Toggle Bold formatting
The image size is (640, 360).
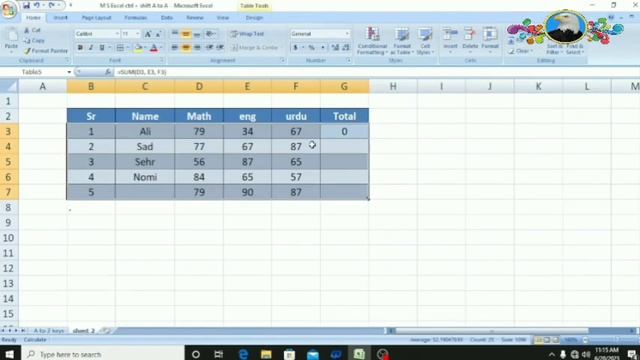pyautogui.click(x=80, y=48)
